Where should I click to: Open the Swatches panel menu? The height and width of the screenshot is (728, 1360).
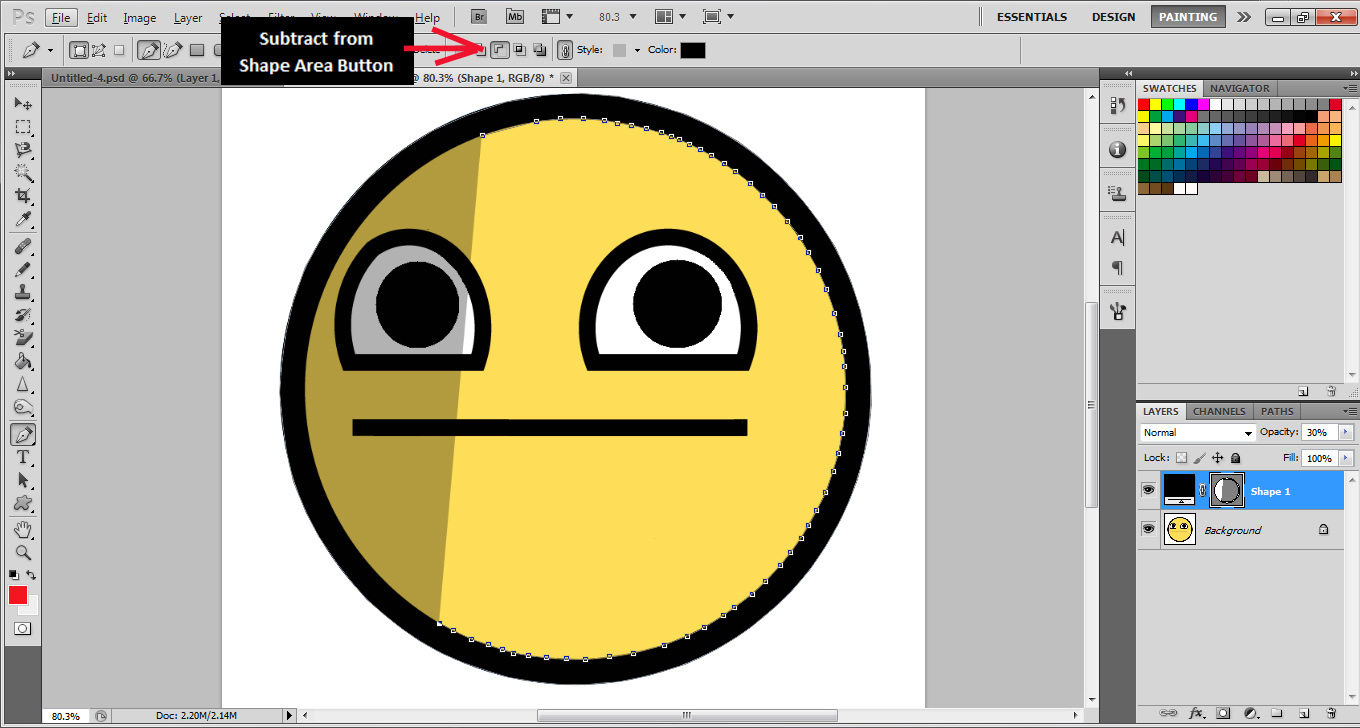coord(1350,88)
